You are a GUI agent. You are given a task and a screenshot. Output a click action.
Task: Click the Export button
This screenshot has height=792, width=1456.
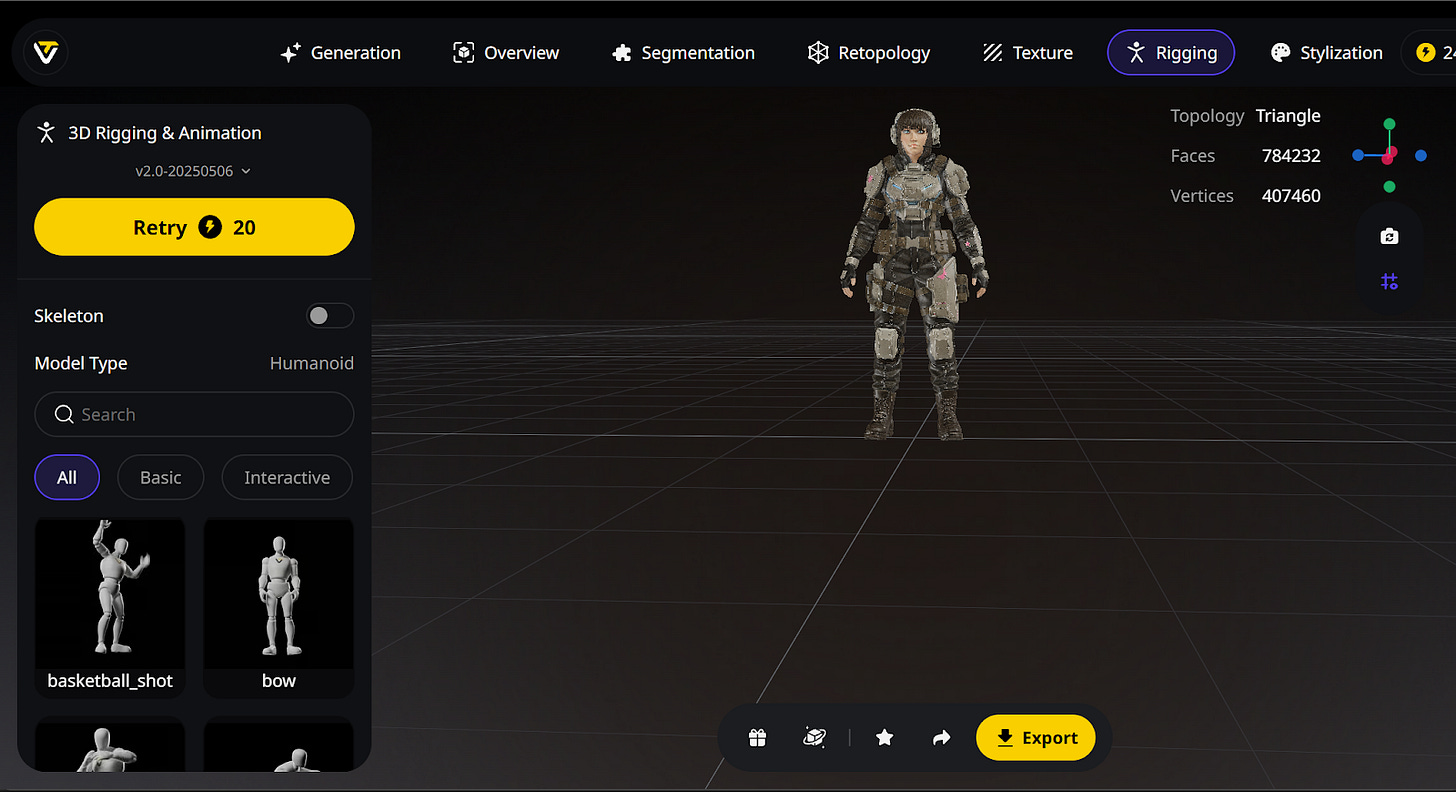coord(1036,738)
